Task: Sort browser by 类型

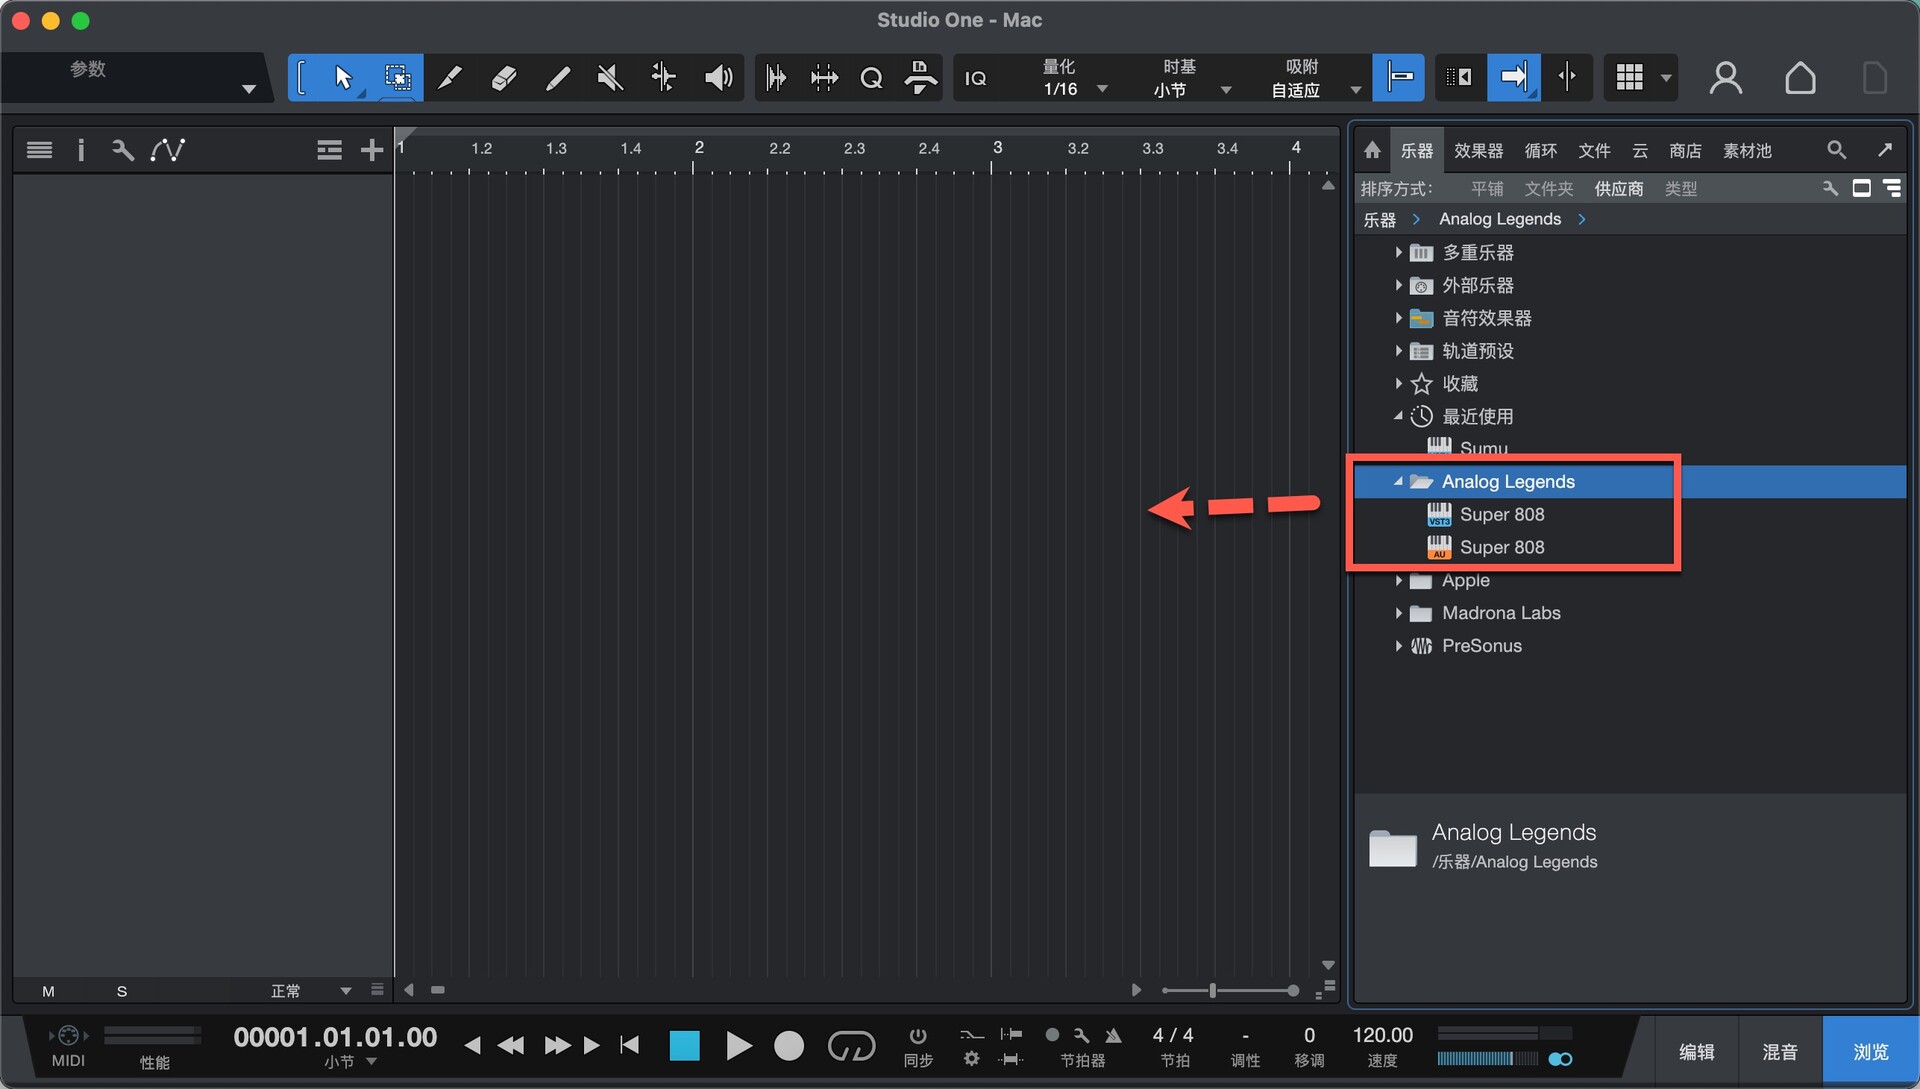Action: (1680, 189)
